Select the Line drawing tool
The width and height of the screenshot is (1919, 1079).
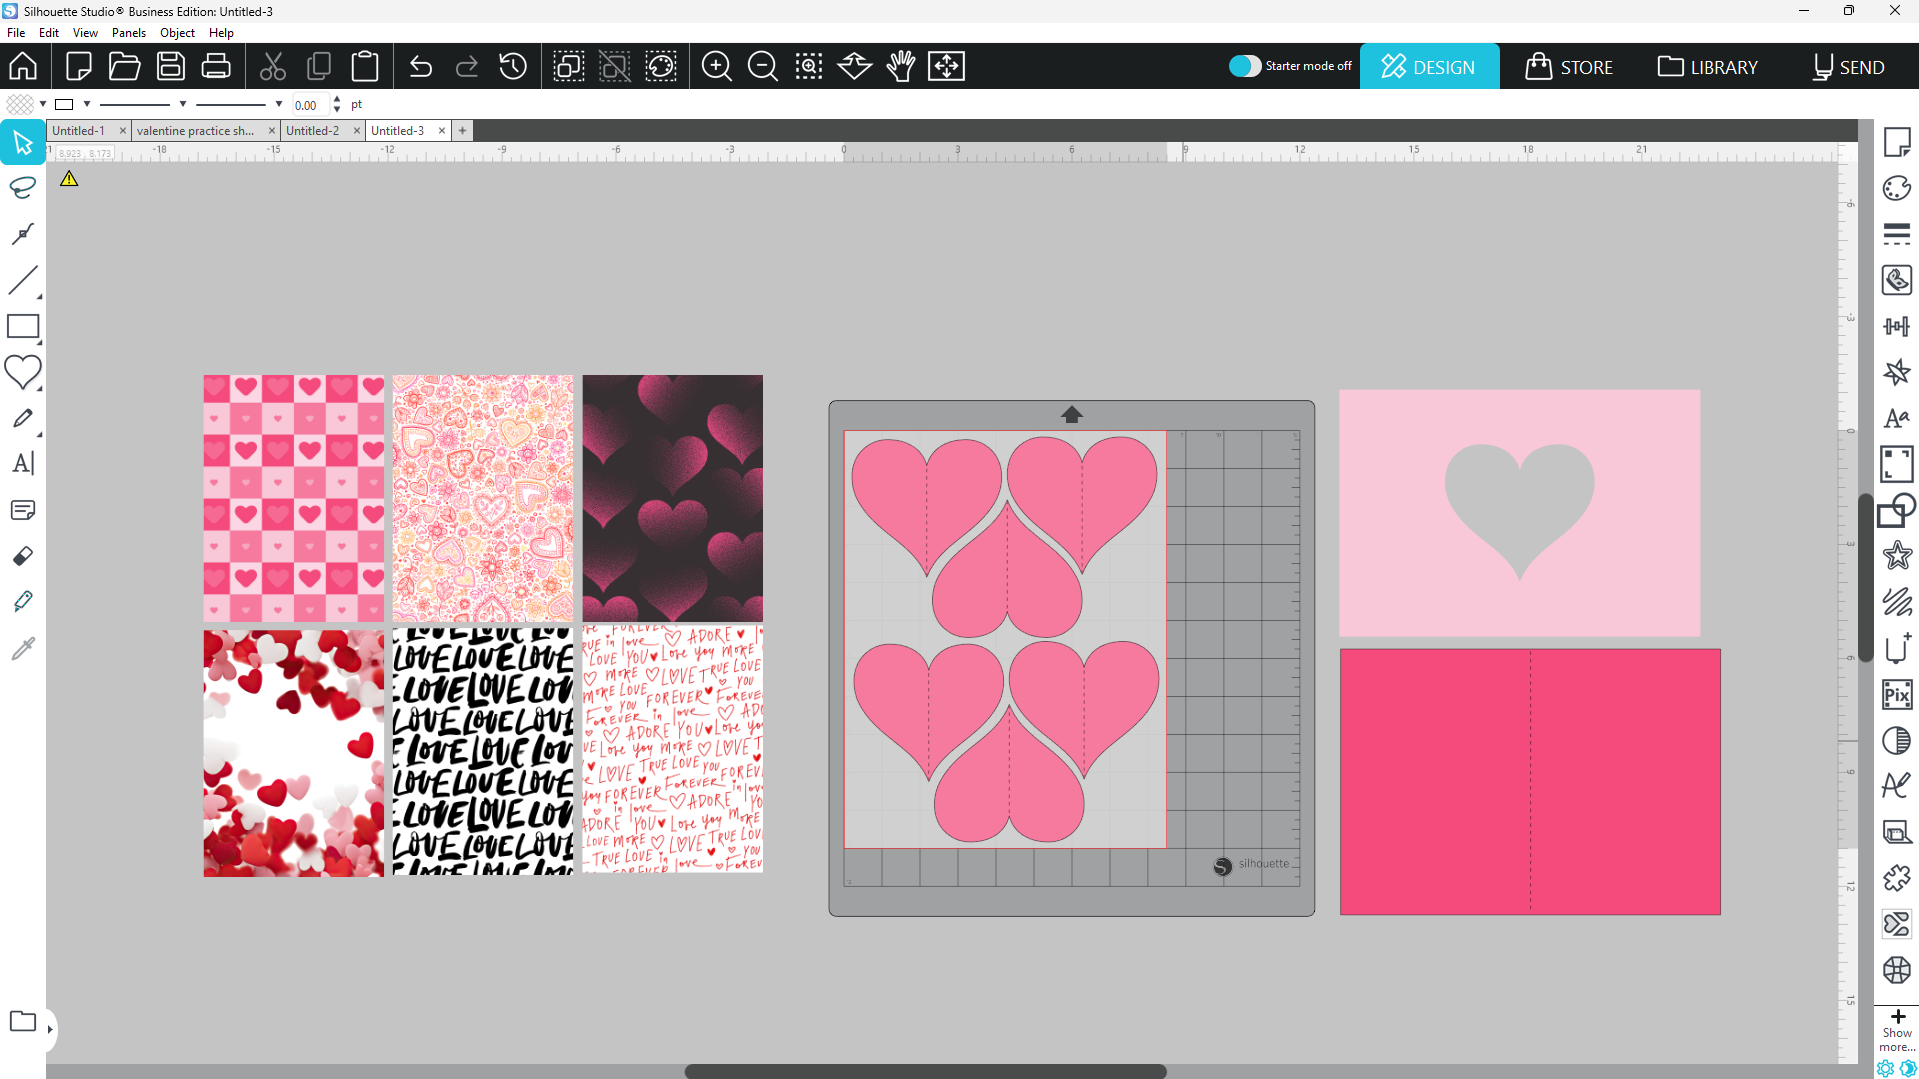pyautogui.click(x=23, y=280)
